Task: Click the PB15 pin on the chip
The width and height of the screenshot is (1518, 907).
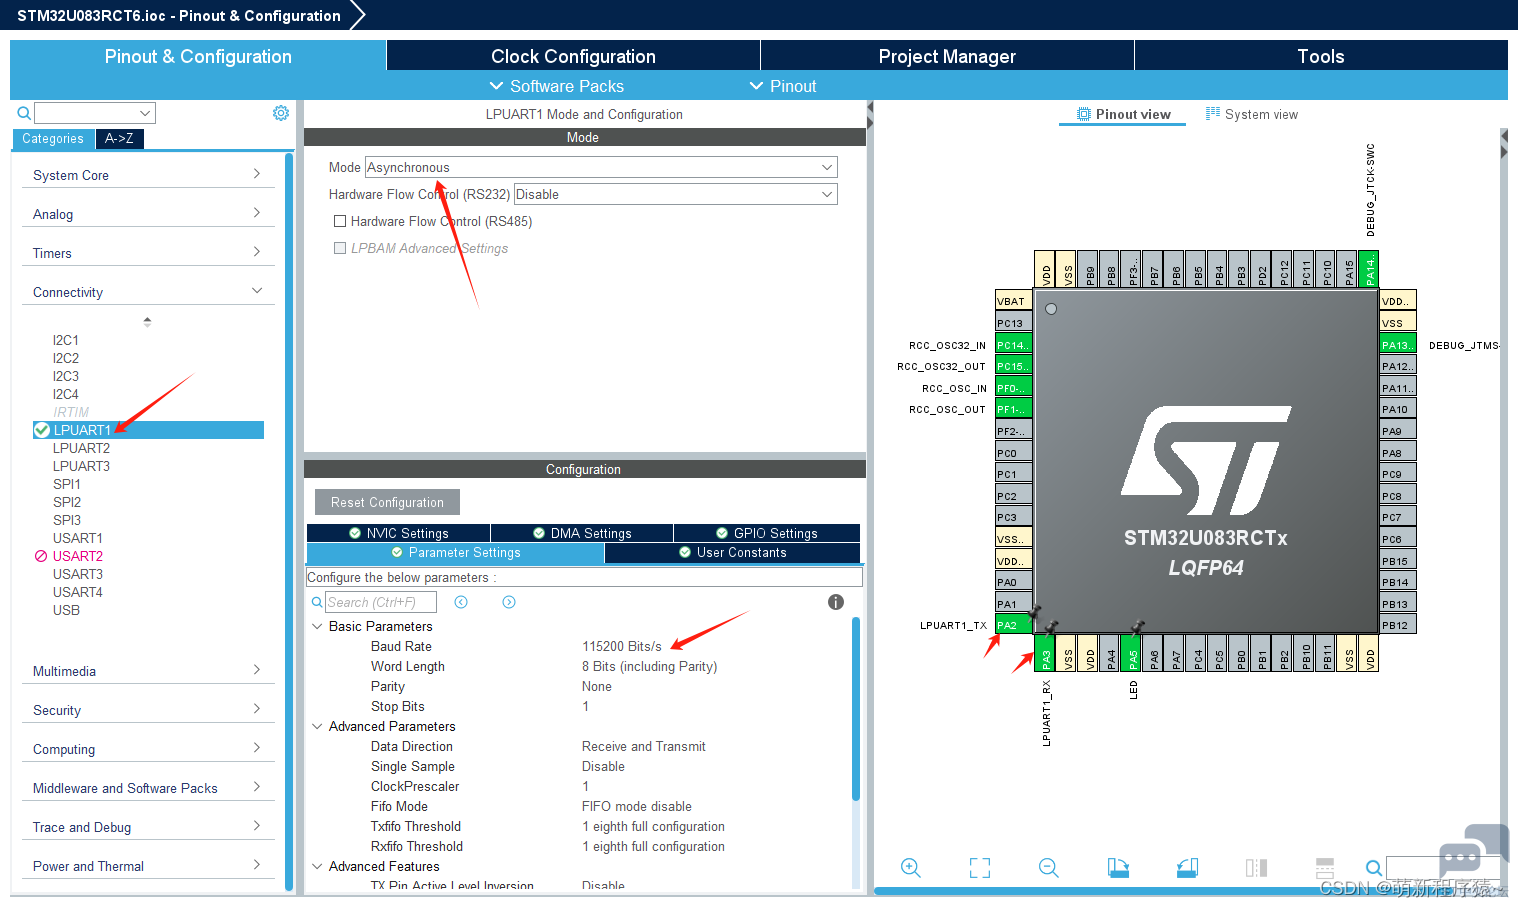Action: click(1397, 561)
